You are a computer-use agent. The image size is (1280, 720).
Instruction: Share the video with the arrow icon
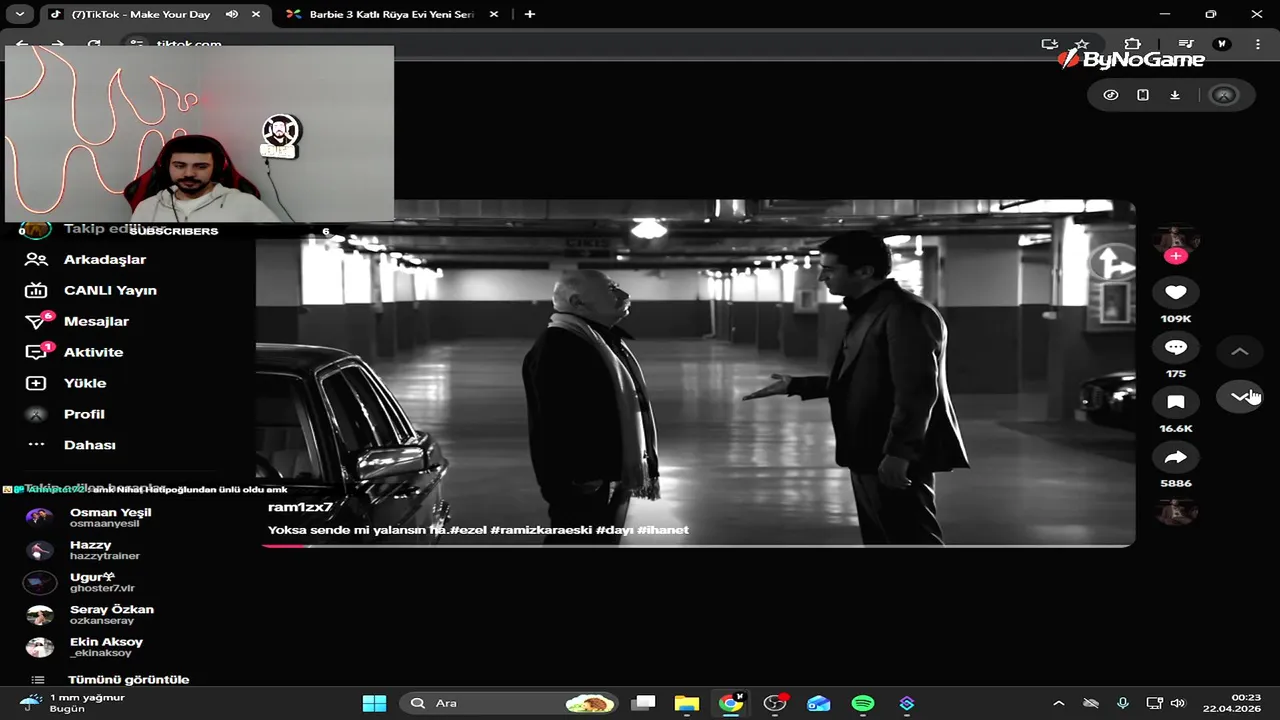[x=1176, y=457]
